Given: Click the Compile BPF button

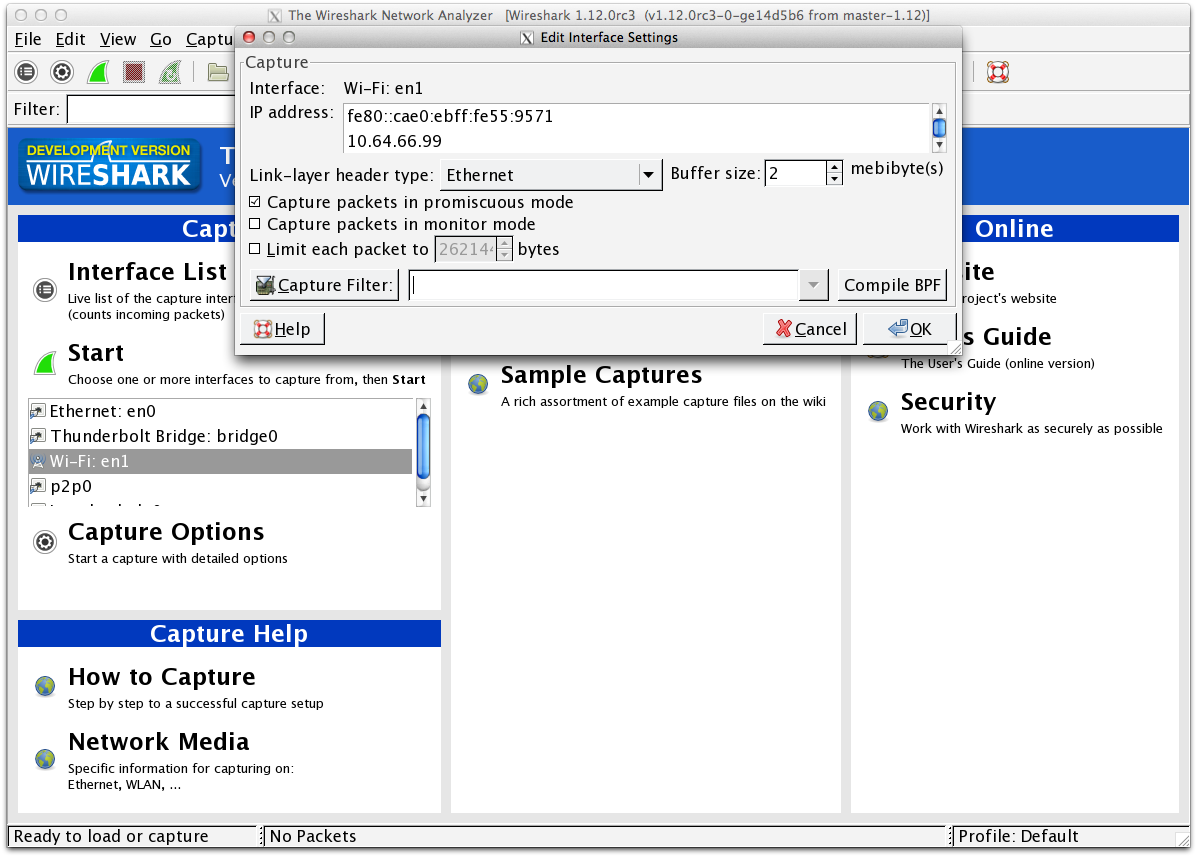Looking at the screenshot, I should (x=892, y=285).
